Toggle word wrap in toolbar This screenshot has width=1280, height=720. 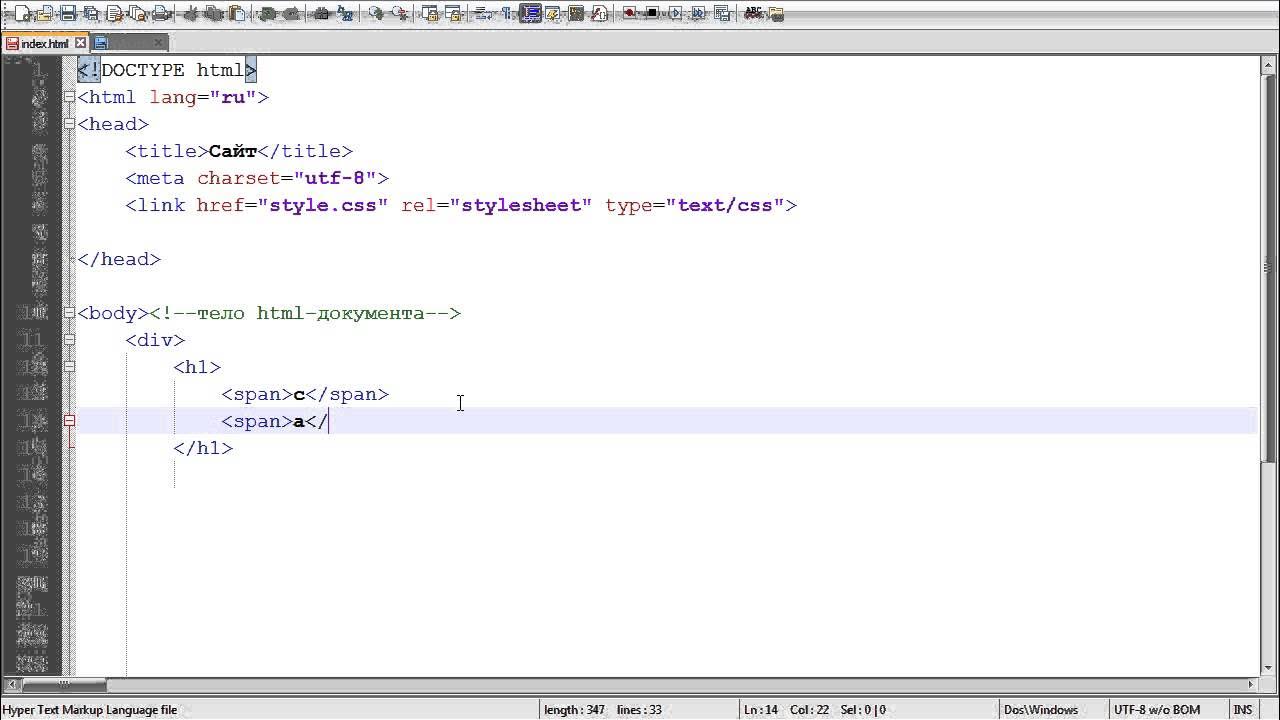click(482, 14)
